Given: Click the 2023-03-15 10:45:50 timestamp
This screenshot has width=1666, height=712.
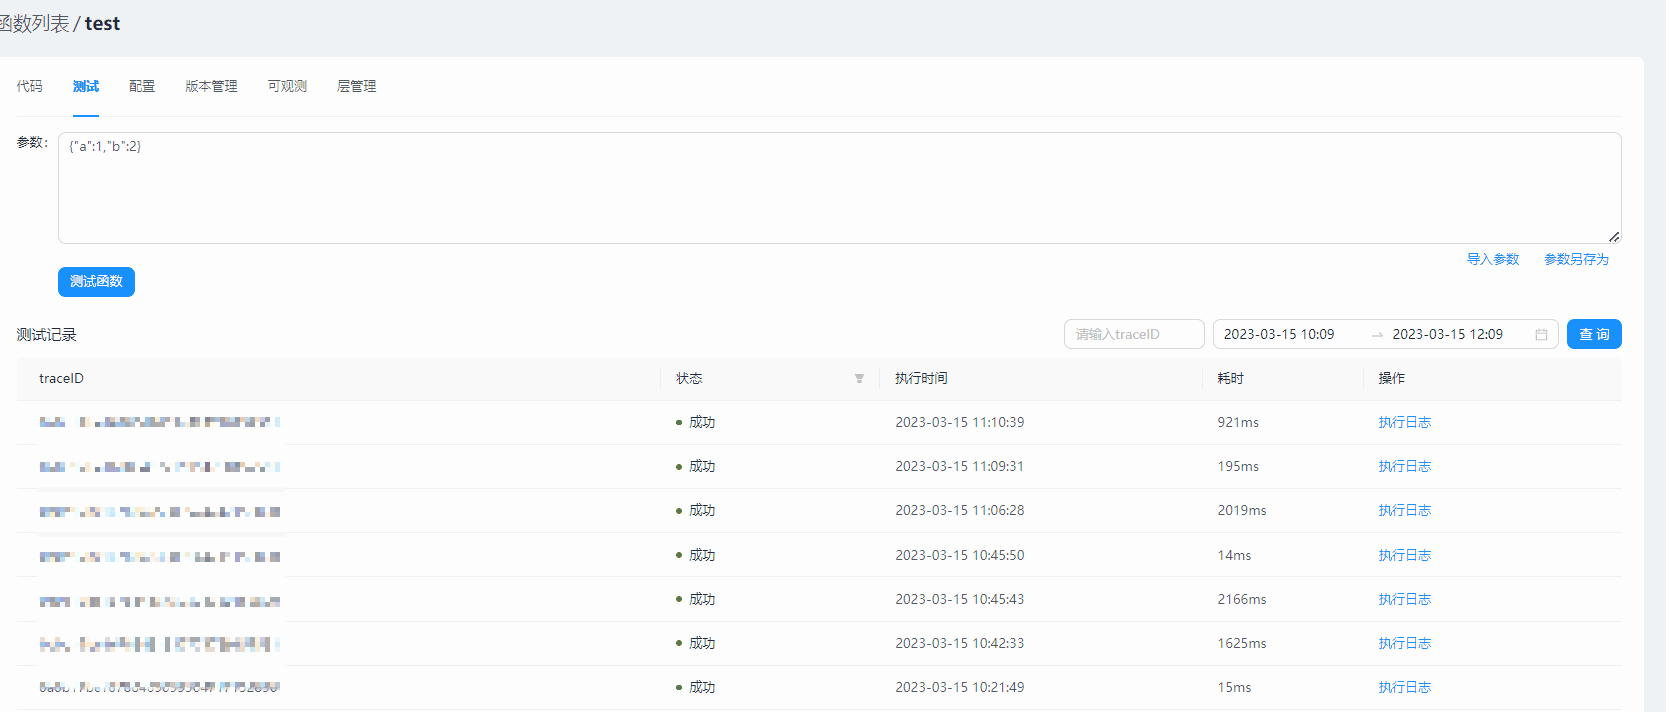Looking at the screenshot, I should [x=959, y=555].
